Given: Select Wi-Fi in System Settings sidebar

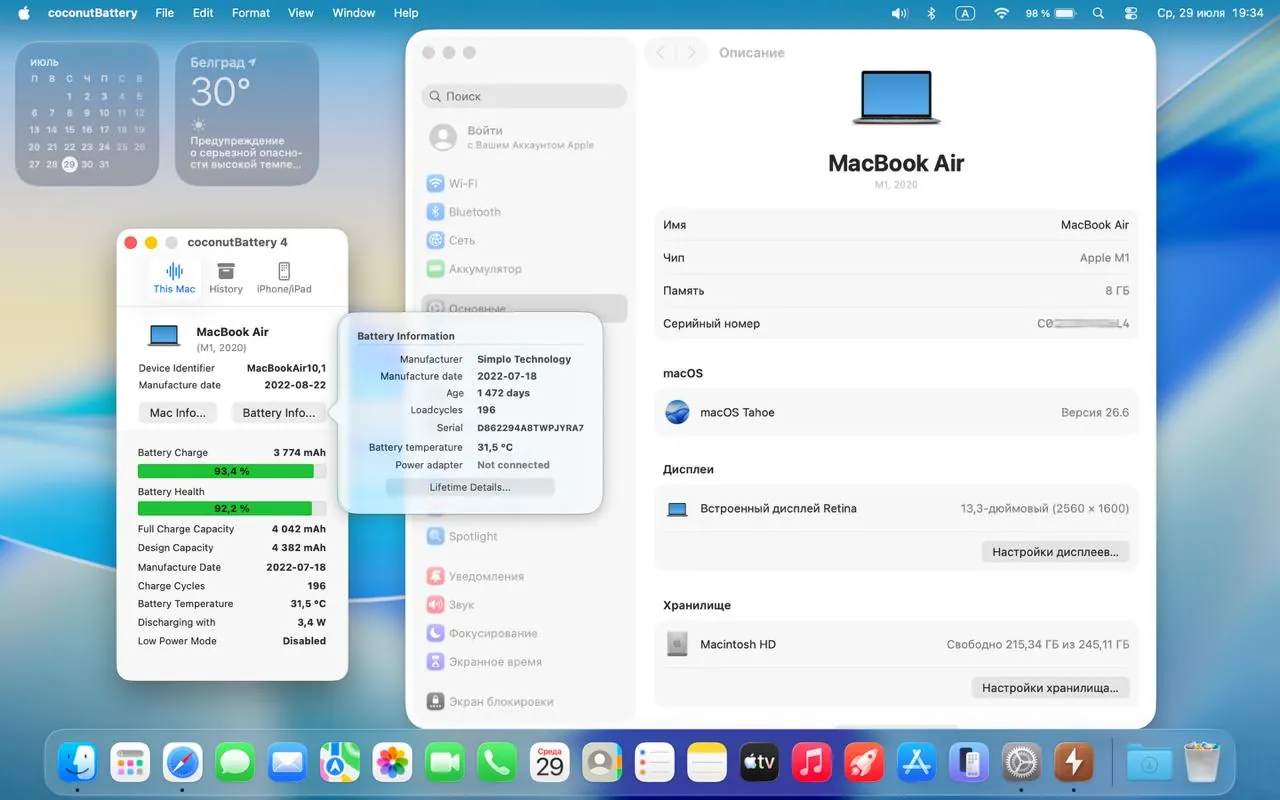Looking at the screenshot, I should tap(525, 183).
